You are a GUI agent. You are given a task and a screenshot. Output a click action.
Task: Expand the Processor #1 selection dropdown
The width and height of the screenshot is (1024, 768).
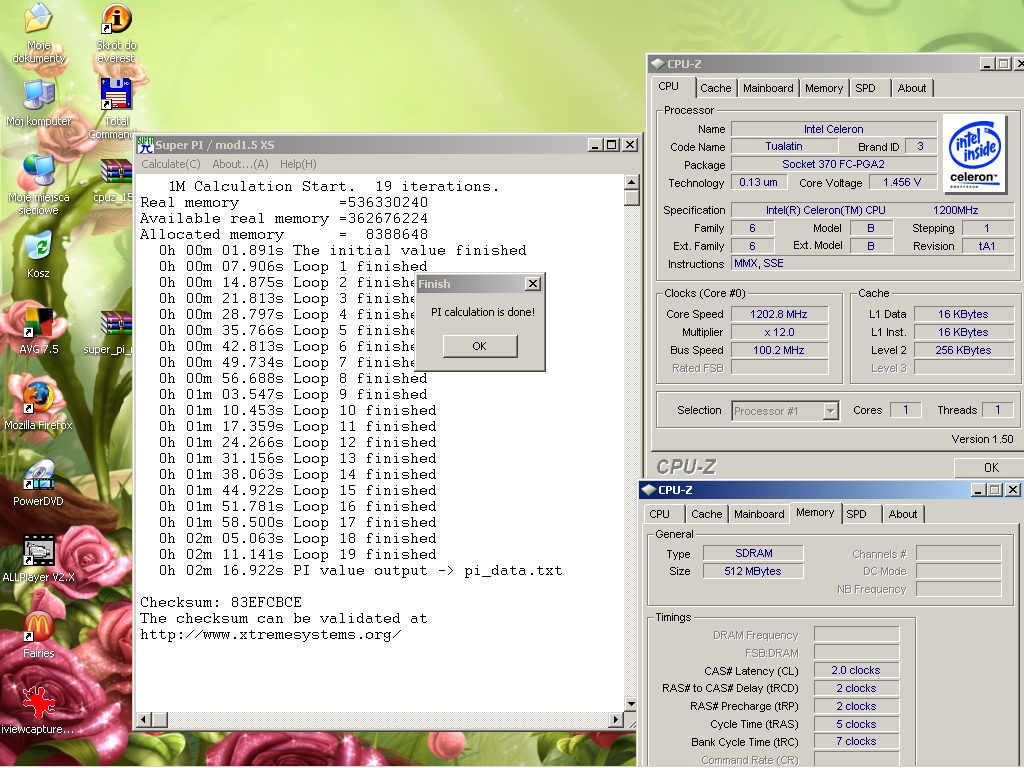830,411
